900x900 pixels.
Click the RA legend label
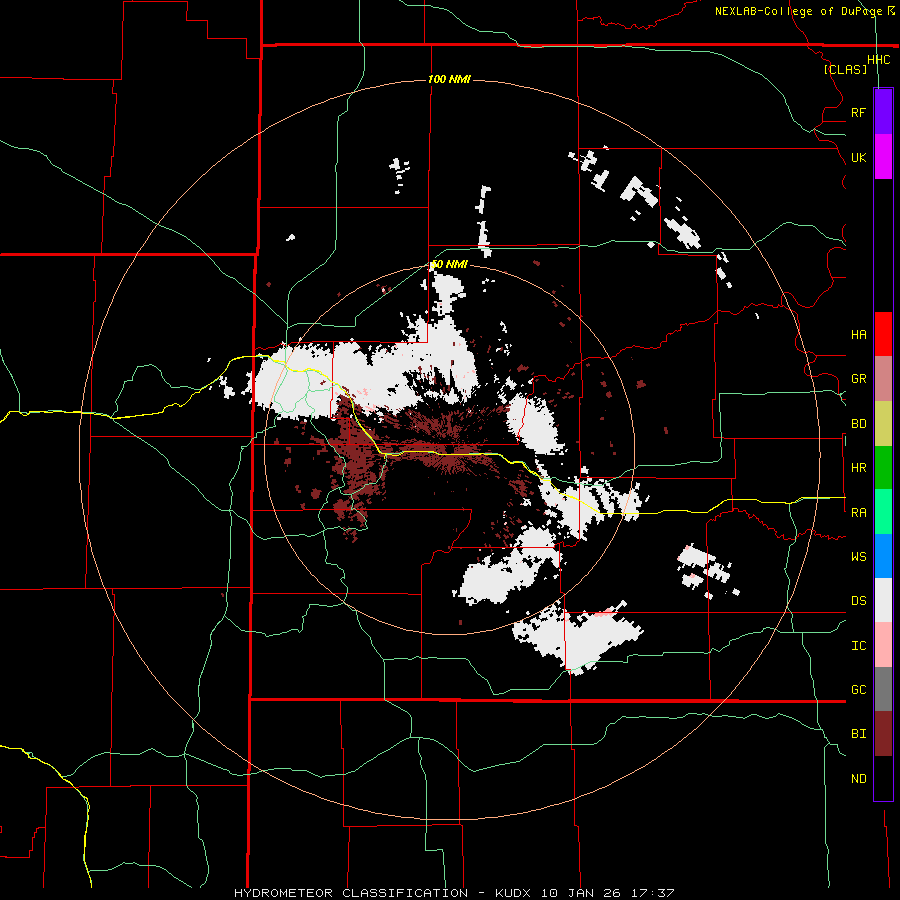[858, 512]
